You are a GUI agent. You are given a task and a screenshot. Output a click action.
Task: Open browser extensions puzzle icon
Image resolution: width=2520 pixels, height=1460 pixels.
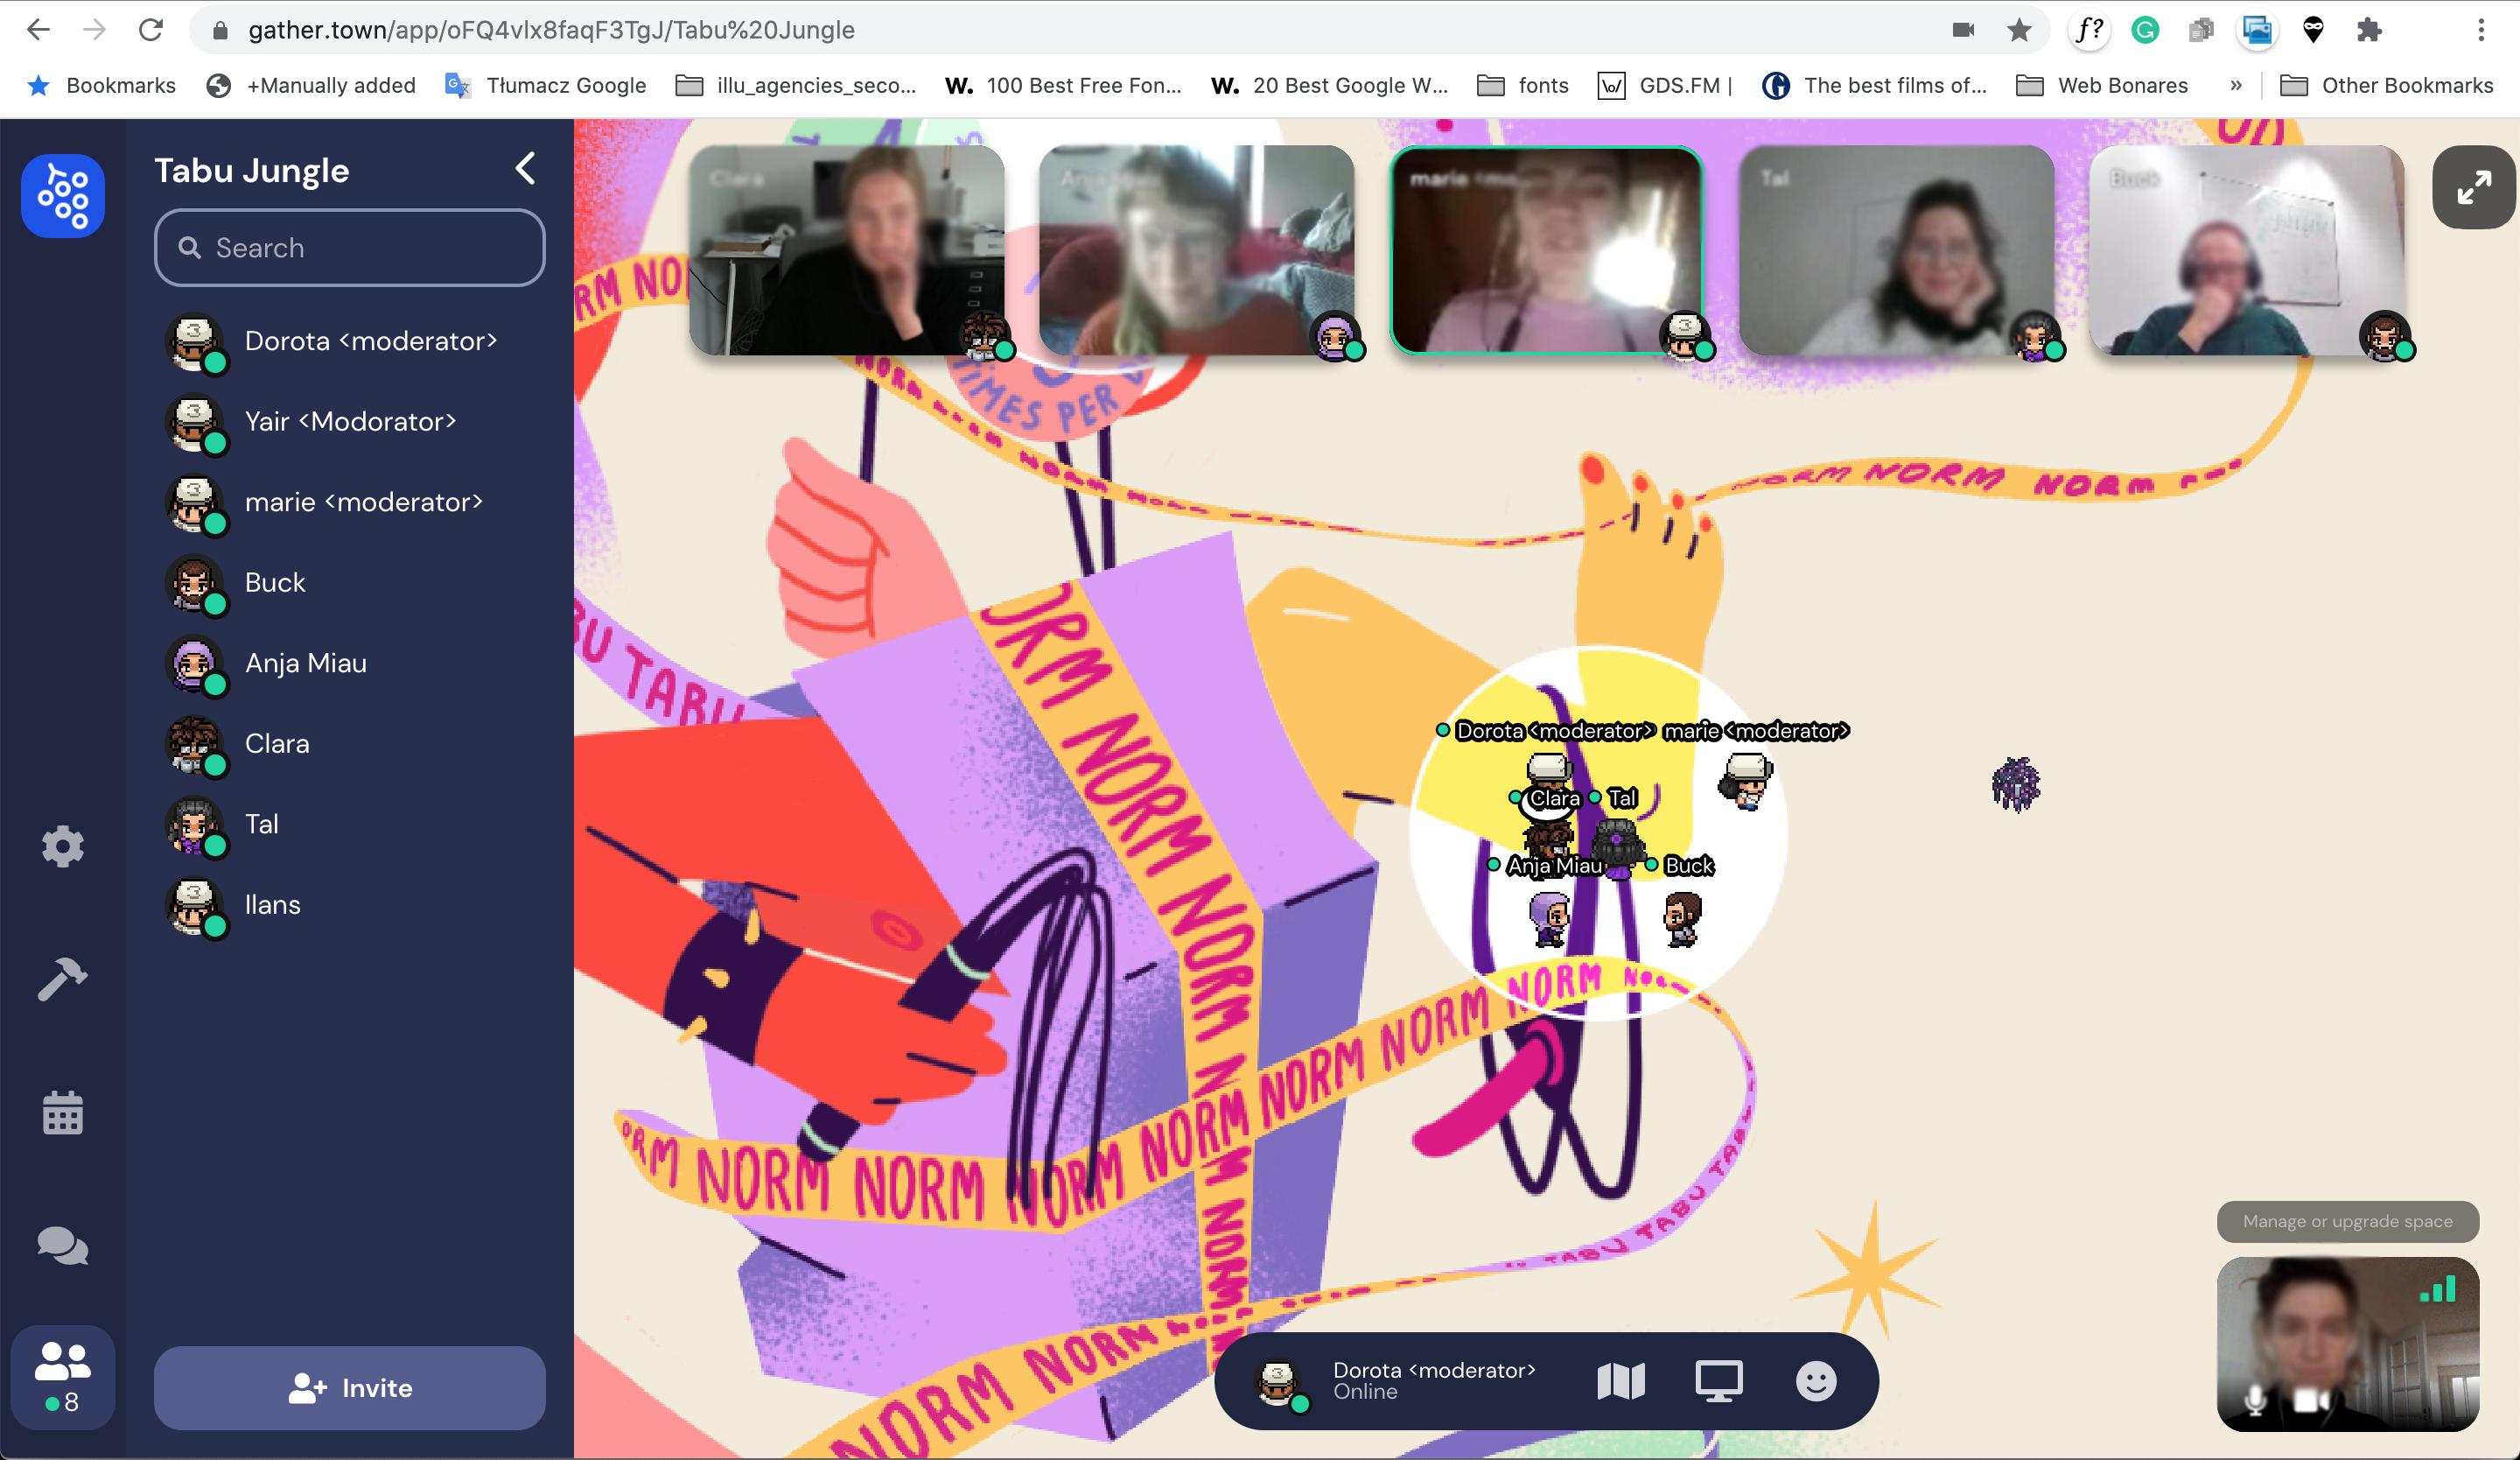click(2369, 30)
